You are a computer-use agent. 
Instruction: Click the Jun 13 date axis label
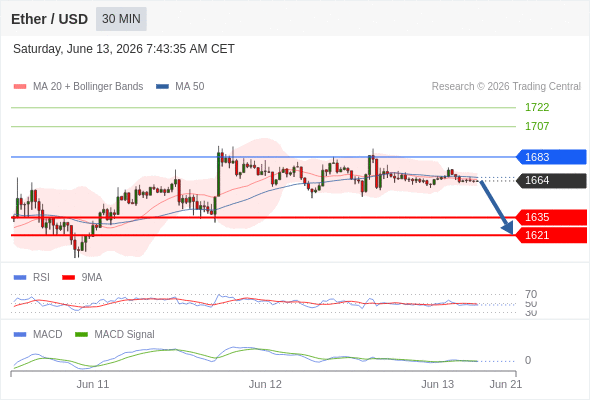(x=437, y=384)
